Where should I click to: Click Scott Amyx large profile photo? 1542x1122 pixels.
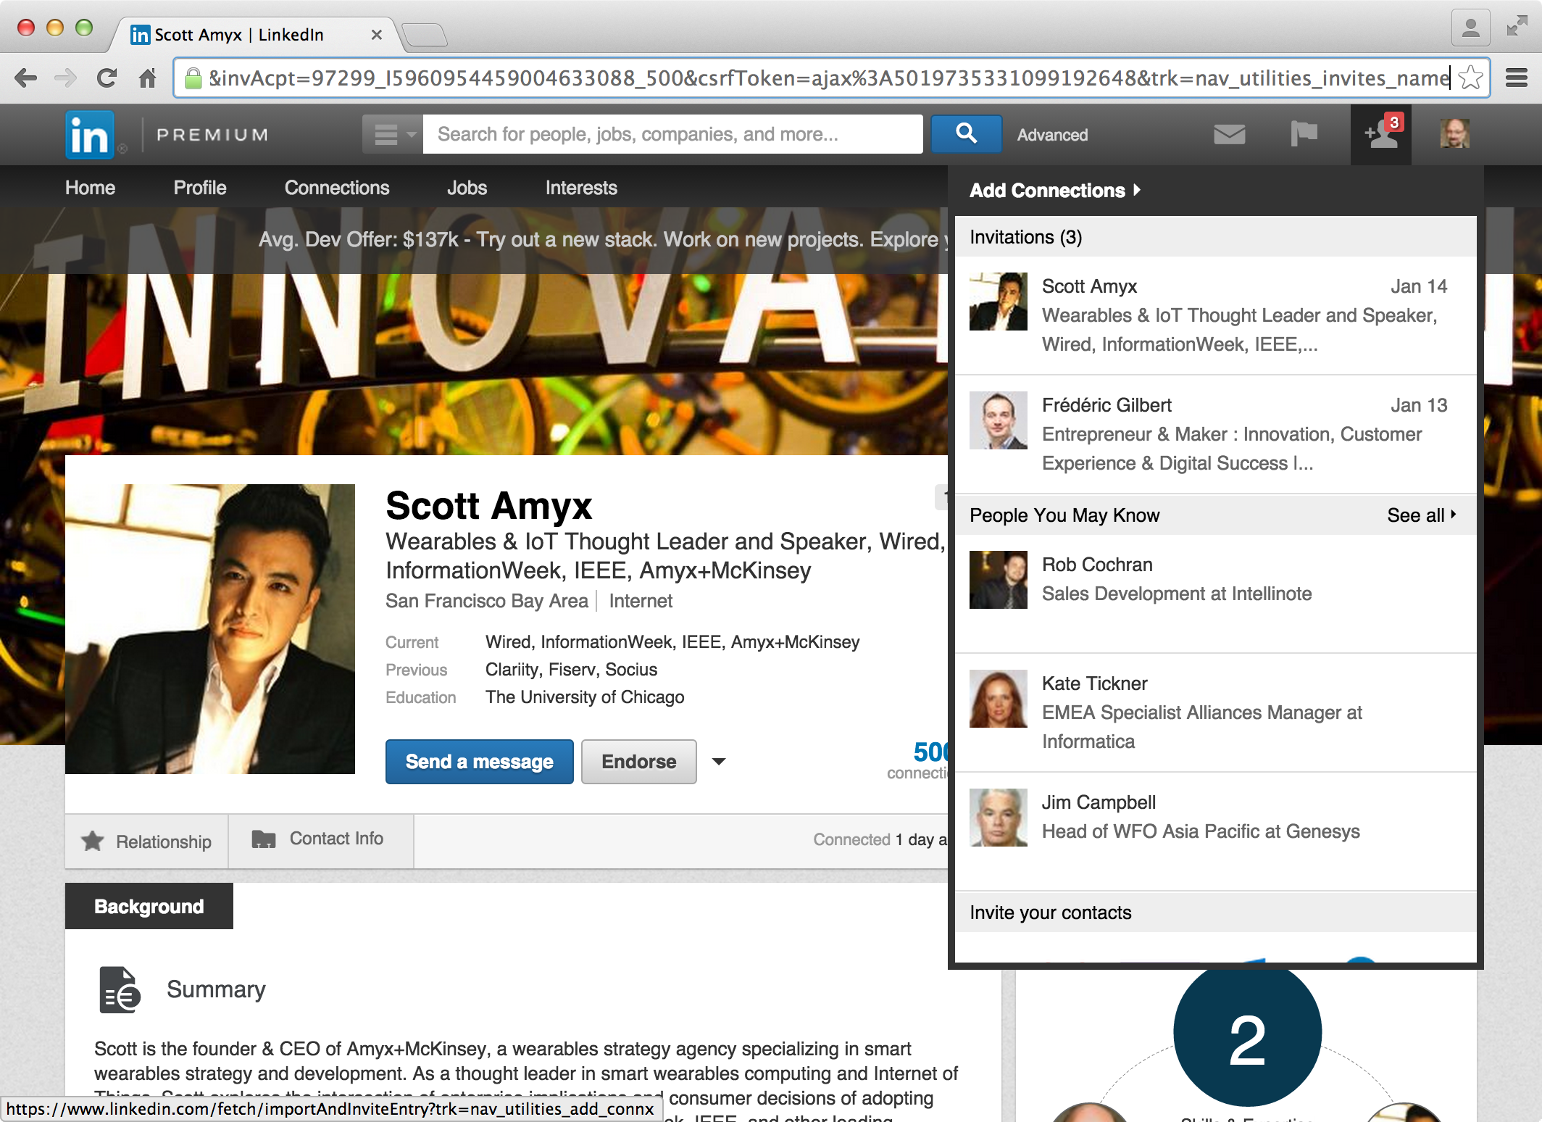pyautogui.click(x=210, y=629)
